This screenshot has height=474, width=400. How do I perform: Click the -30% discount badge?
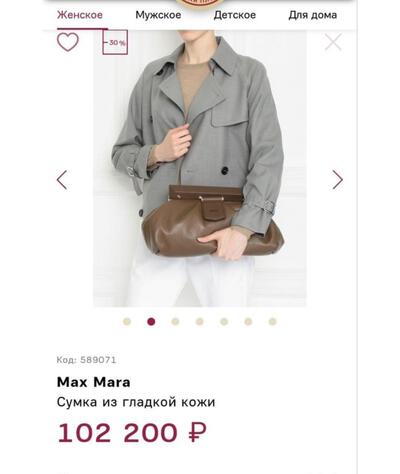point(115,42)
